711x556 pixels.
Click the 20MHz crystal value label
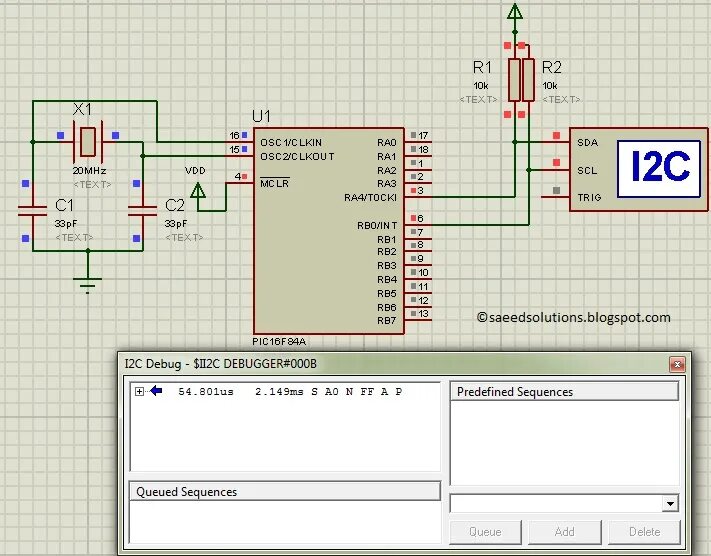(89, 171)
